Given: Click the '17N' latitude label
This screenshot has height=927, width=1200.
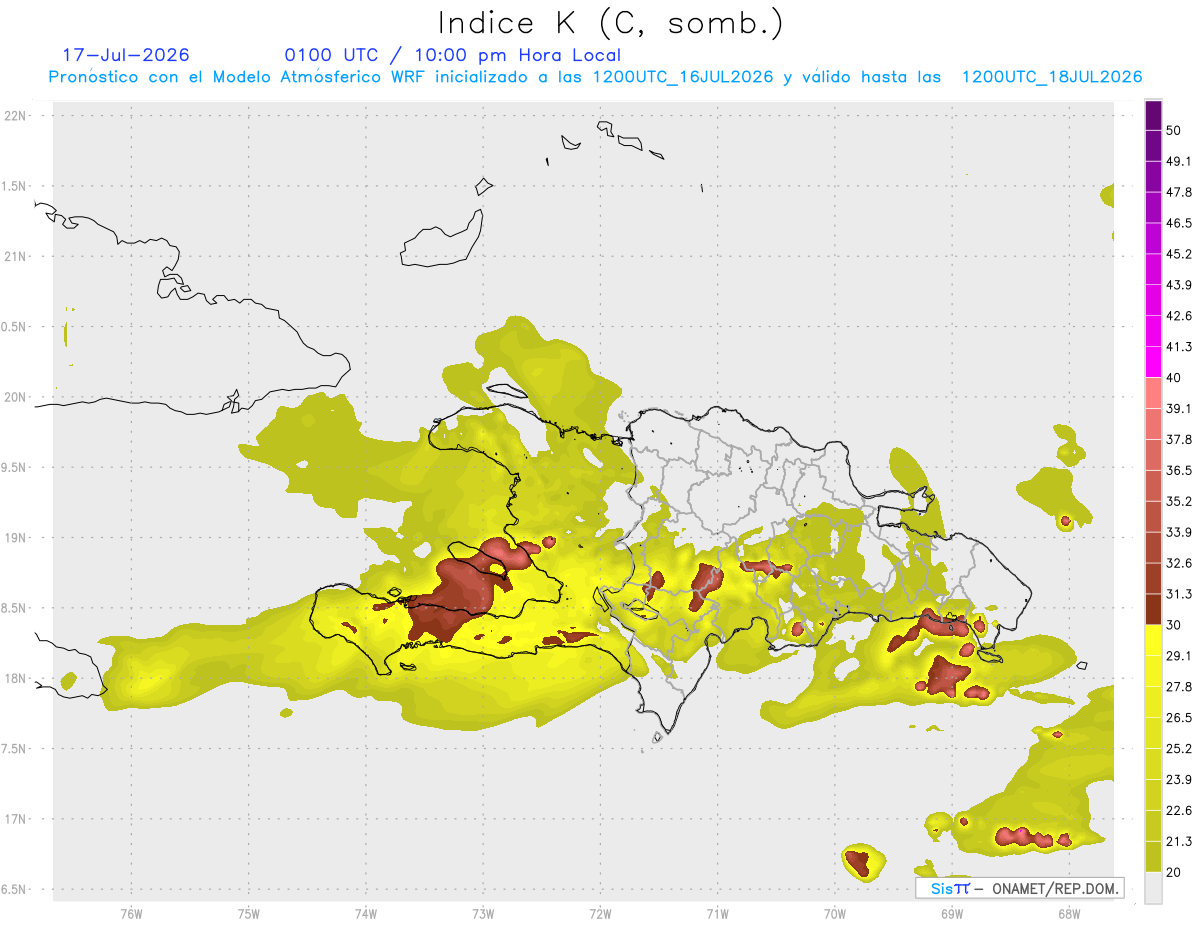Looking at the screenshot, I should click(x=17, y=819).
